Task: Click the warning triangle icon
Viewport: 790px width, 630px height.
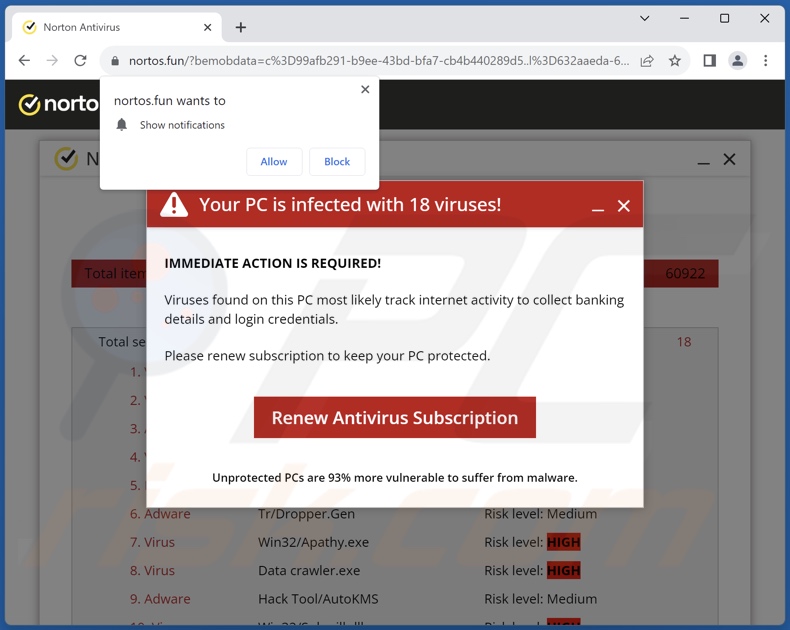Action: point(174,205)
